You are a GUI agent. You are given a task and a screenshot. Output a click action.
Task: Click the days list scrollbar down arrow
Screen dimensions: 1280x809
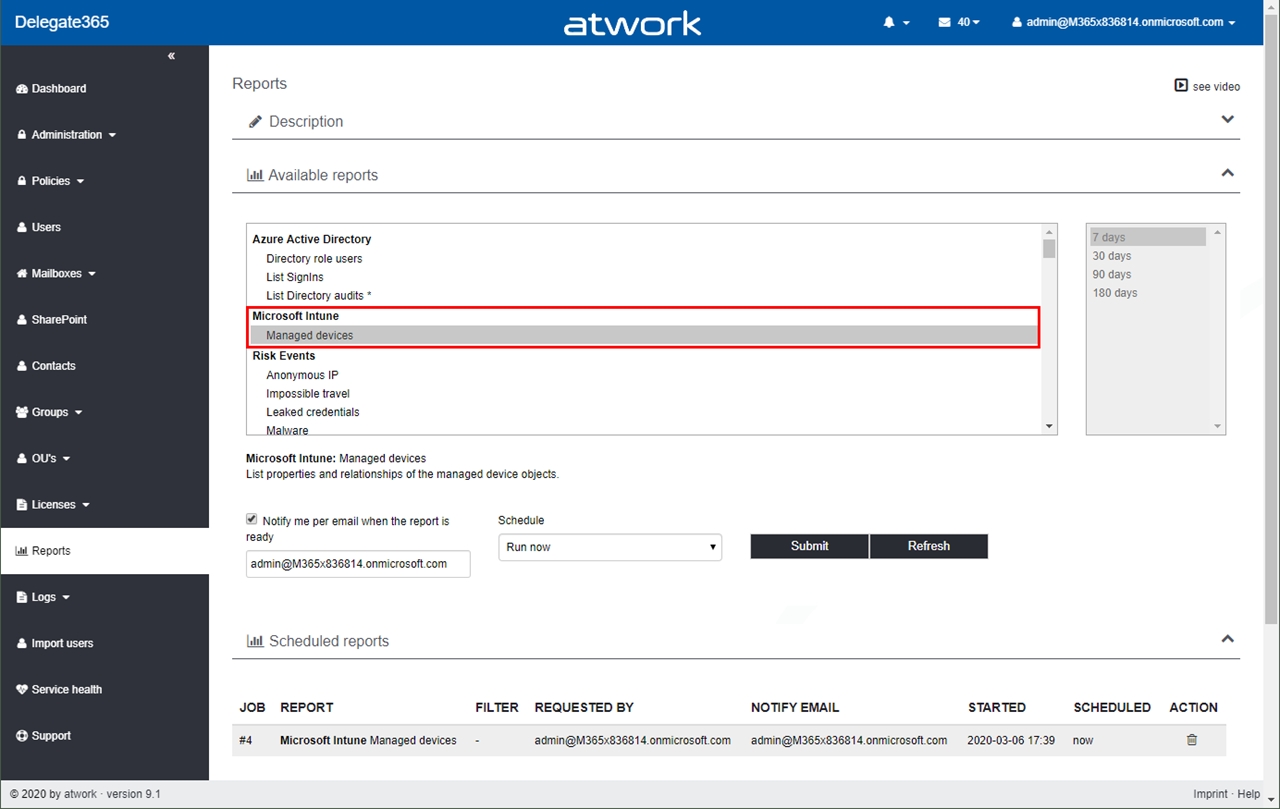pyautogui.click(x=1217, y=426)
